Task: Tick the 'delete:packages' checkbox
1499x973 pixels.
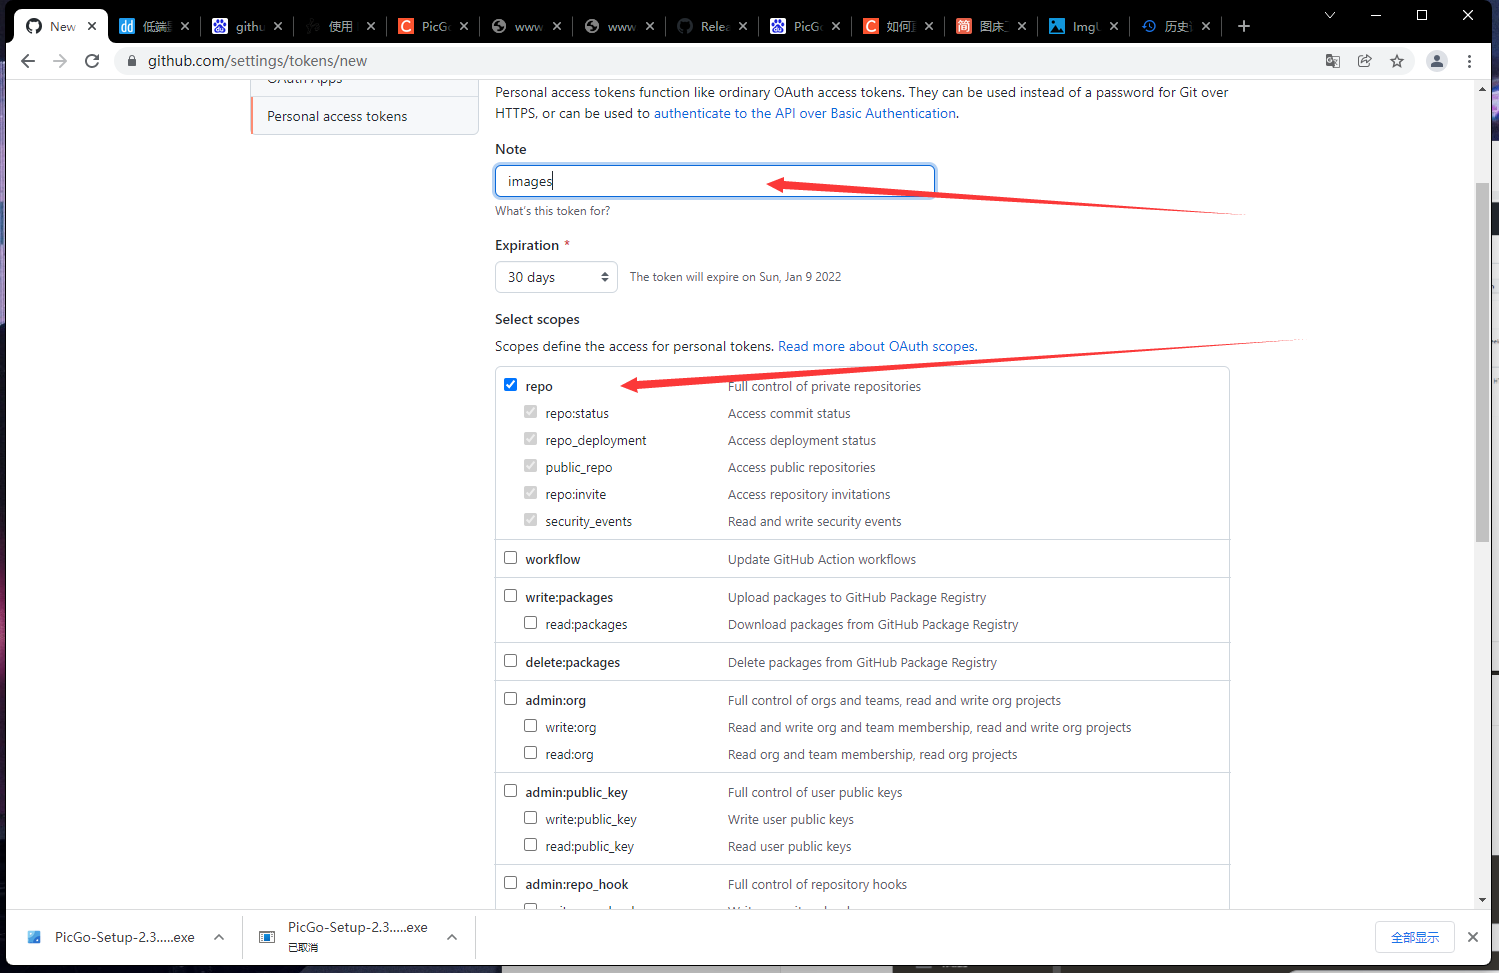Action: (x=511, y=661)
